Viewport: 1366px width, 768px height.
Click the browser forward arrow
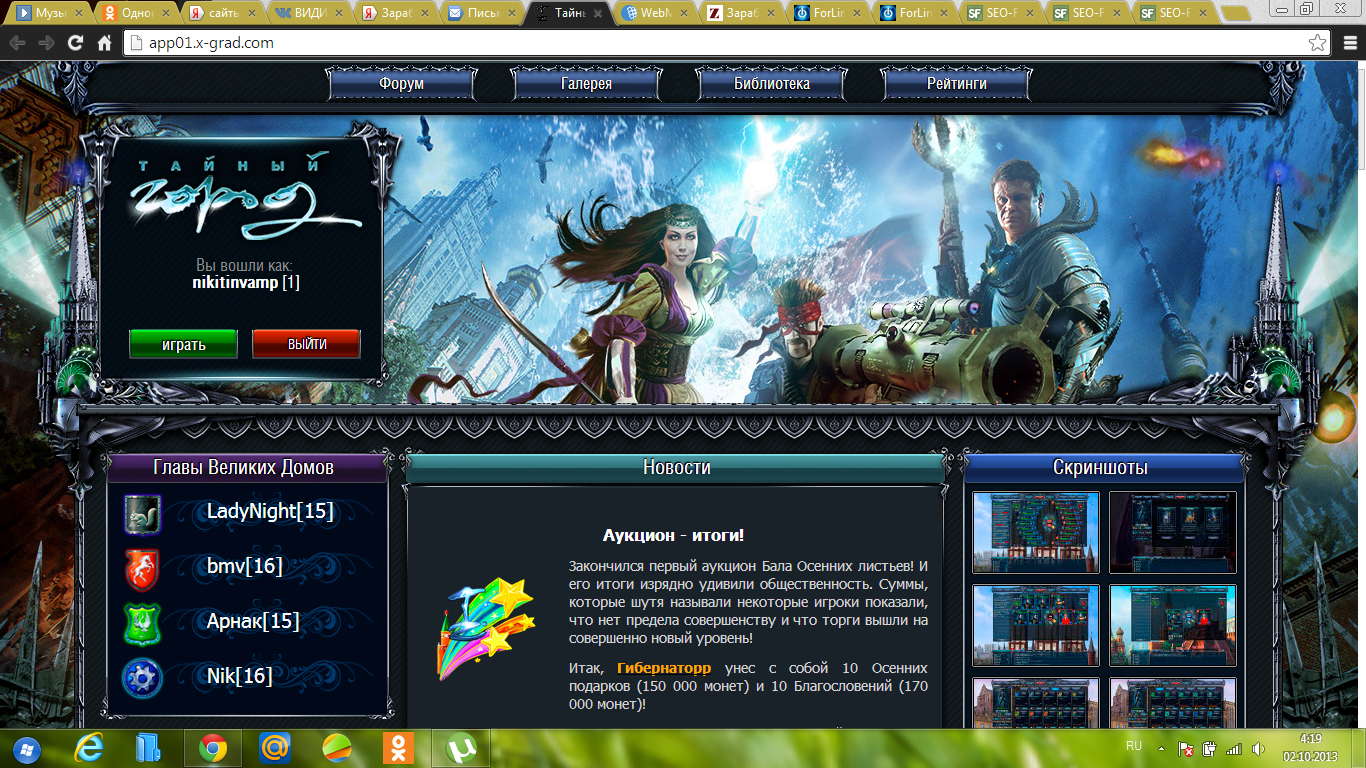[x=46, y=43]
